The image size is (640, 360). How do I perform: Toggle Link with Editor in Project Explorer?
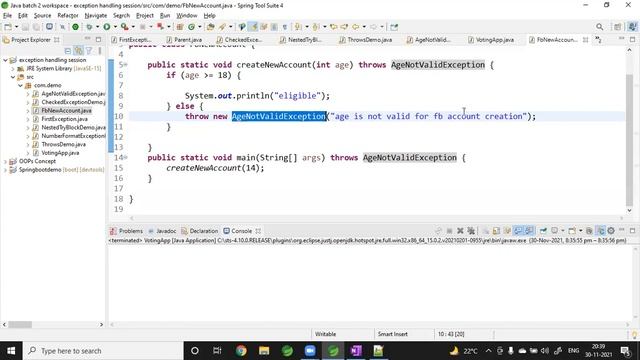[78, 51]
